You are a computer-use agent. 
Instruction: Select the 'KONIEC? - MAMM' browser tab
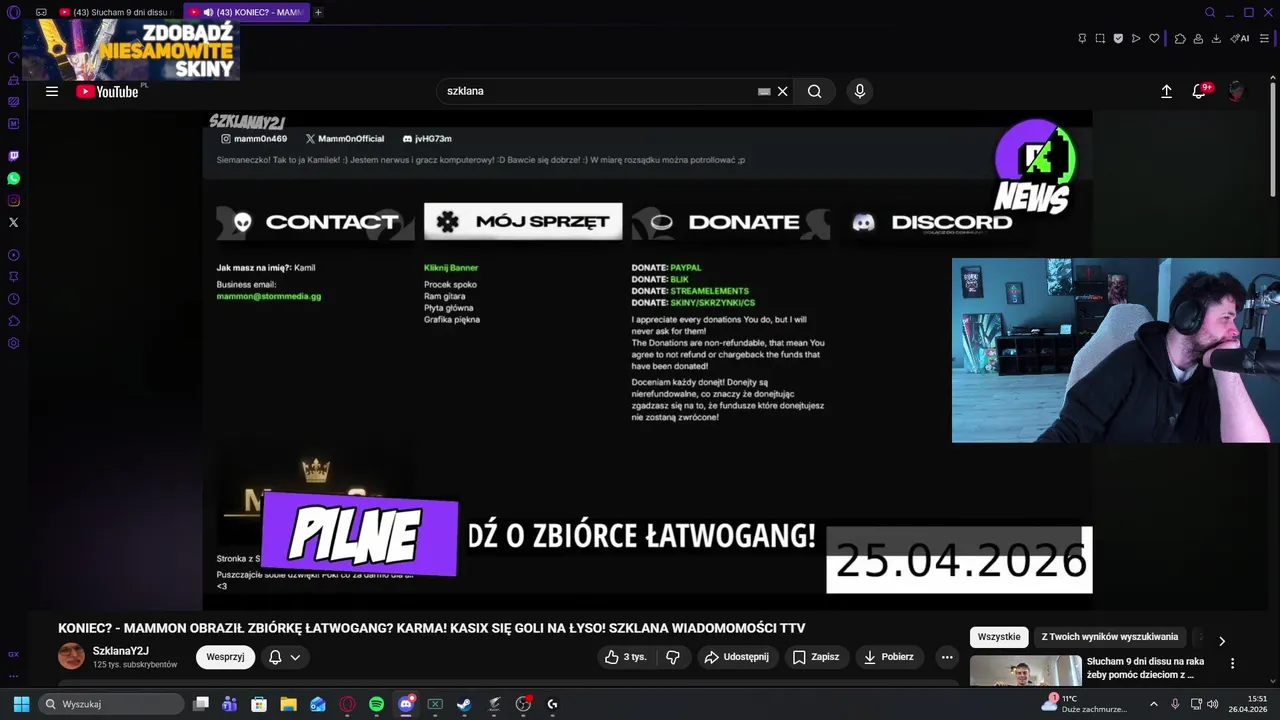pyautogui.click(x=246, y=12)
